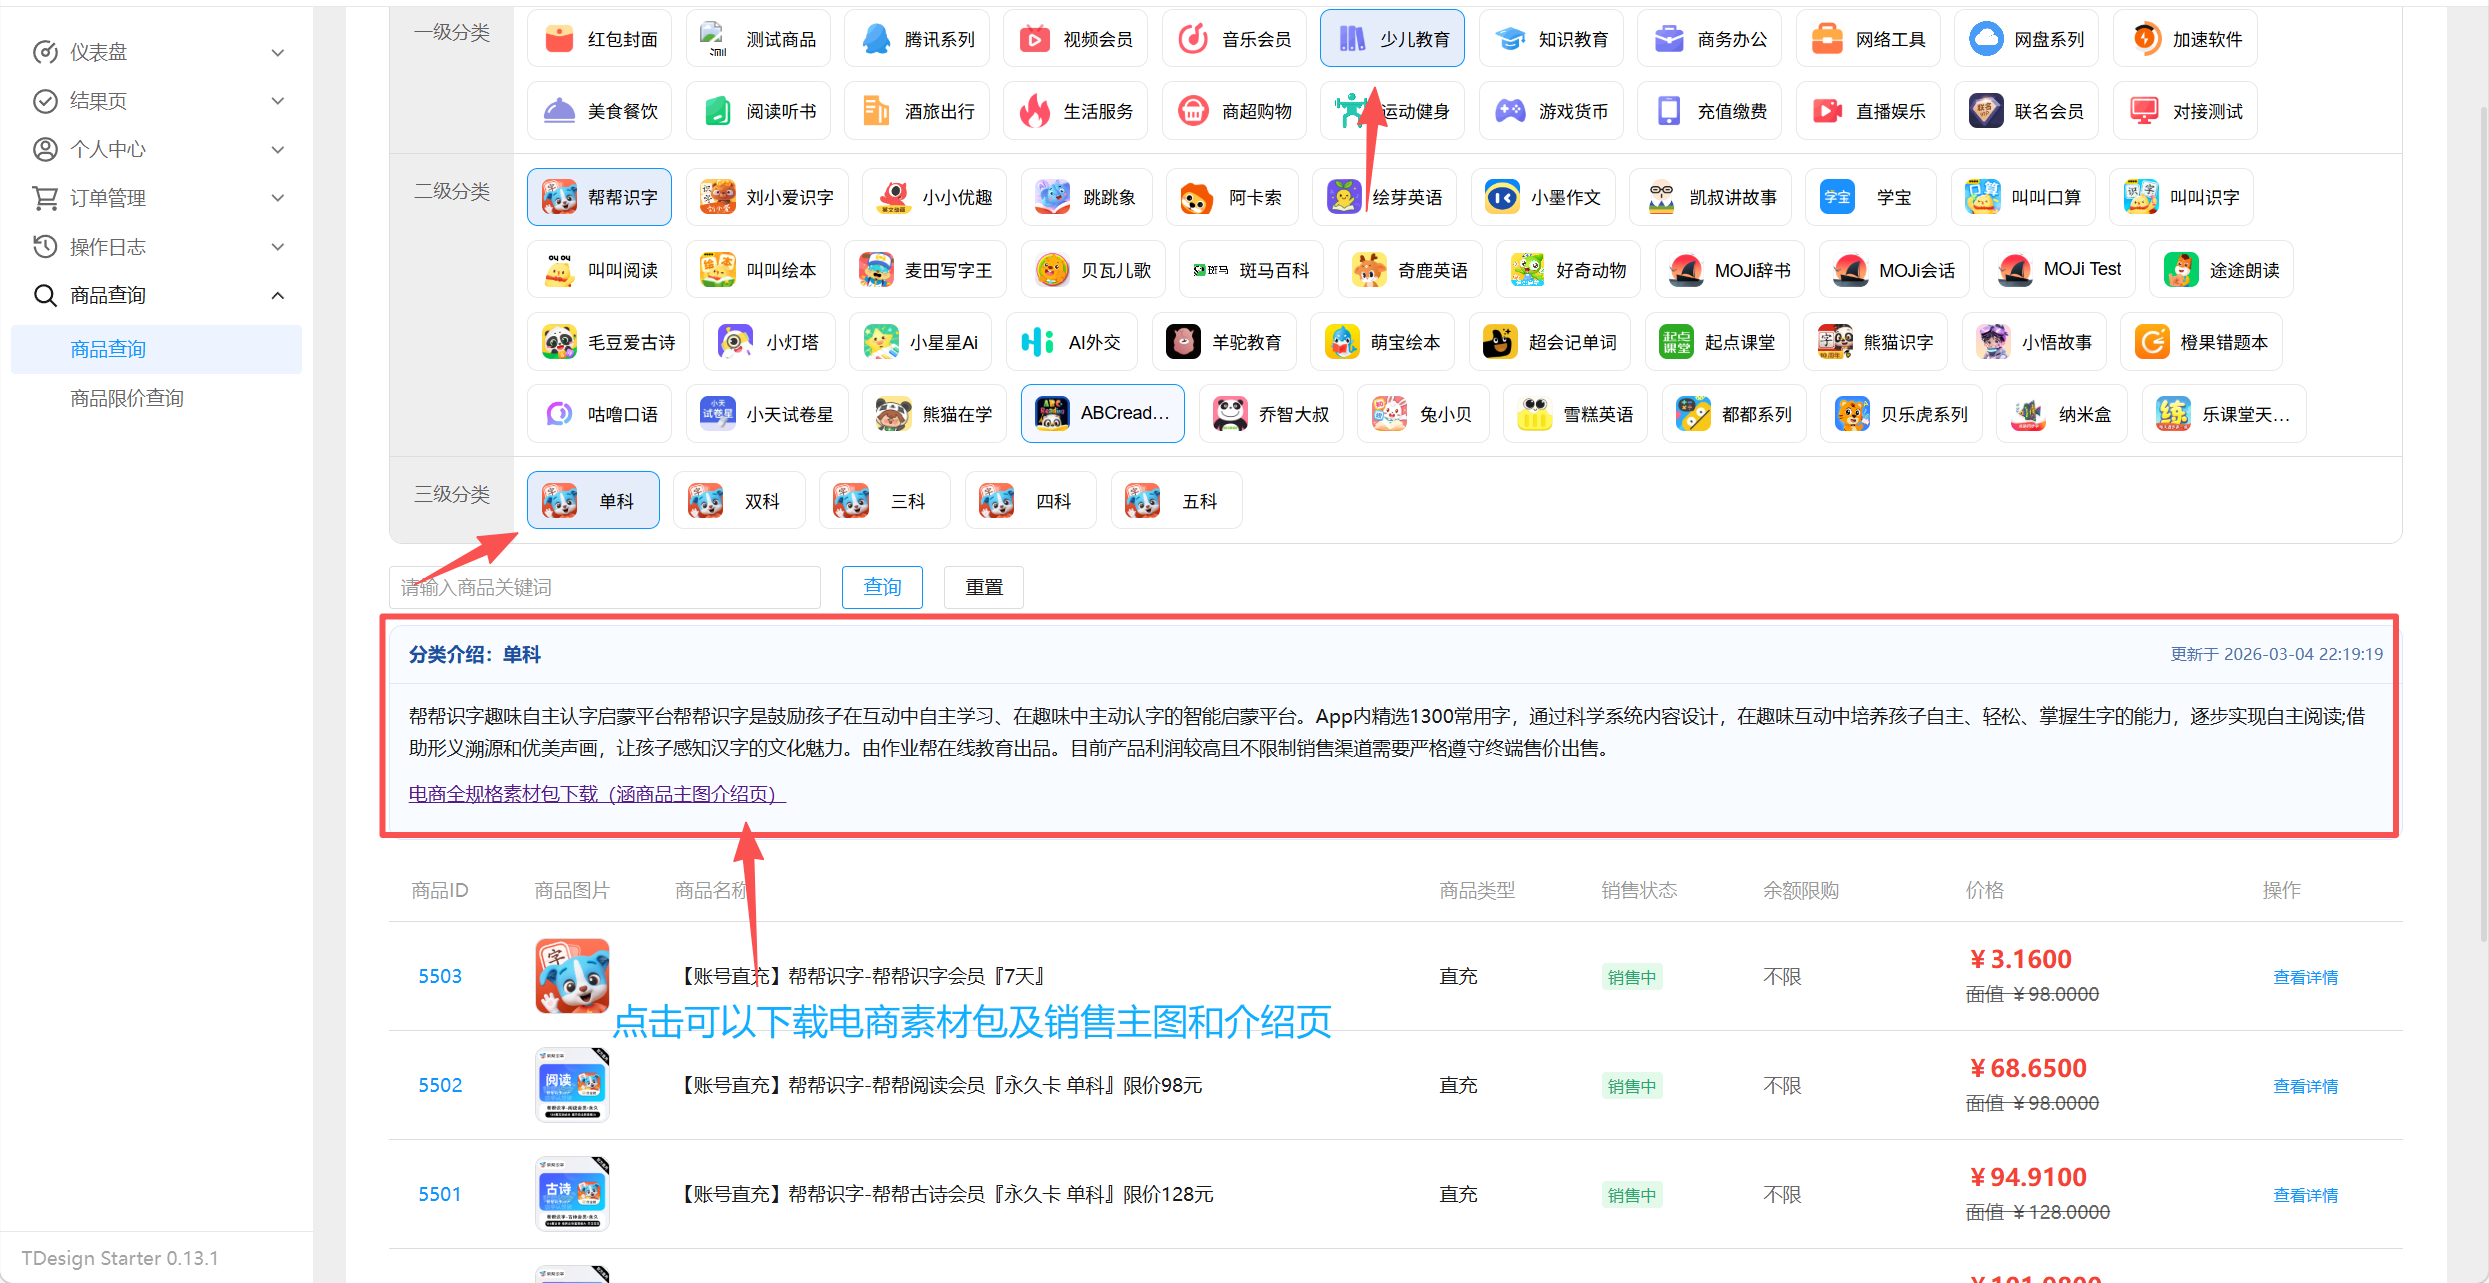Screen dimensions: 2489x1283
Task: Choose the 帮帮识字 subcategory
Action: 598,196
